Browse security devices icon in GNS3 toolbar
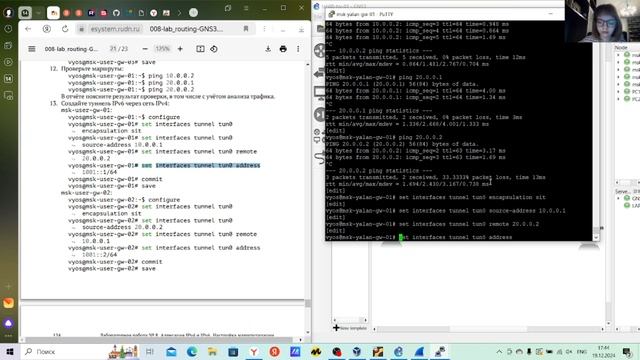 pyautogui.click(x=320, y=115)
